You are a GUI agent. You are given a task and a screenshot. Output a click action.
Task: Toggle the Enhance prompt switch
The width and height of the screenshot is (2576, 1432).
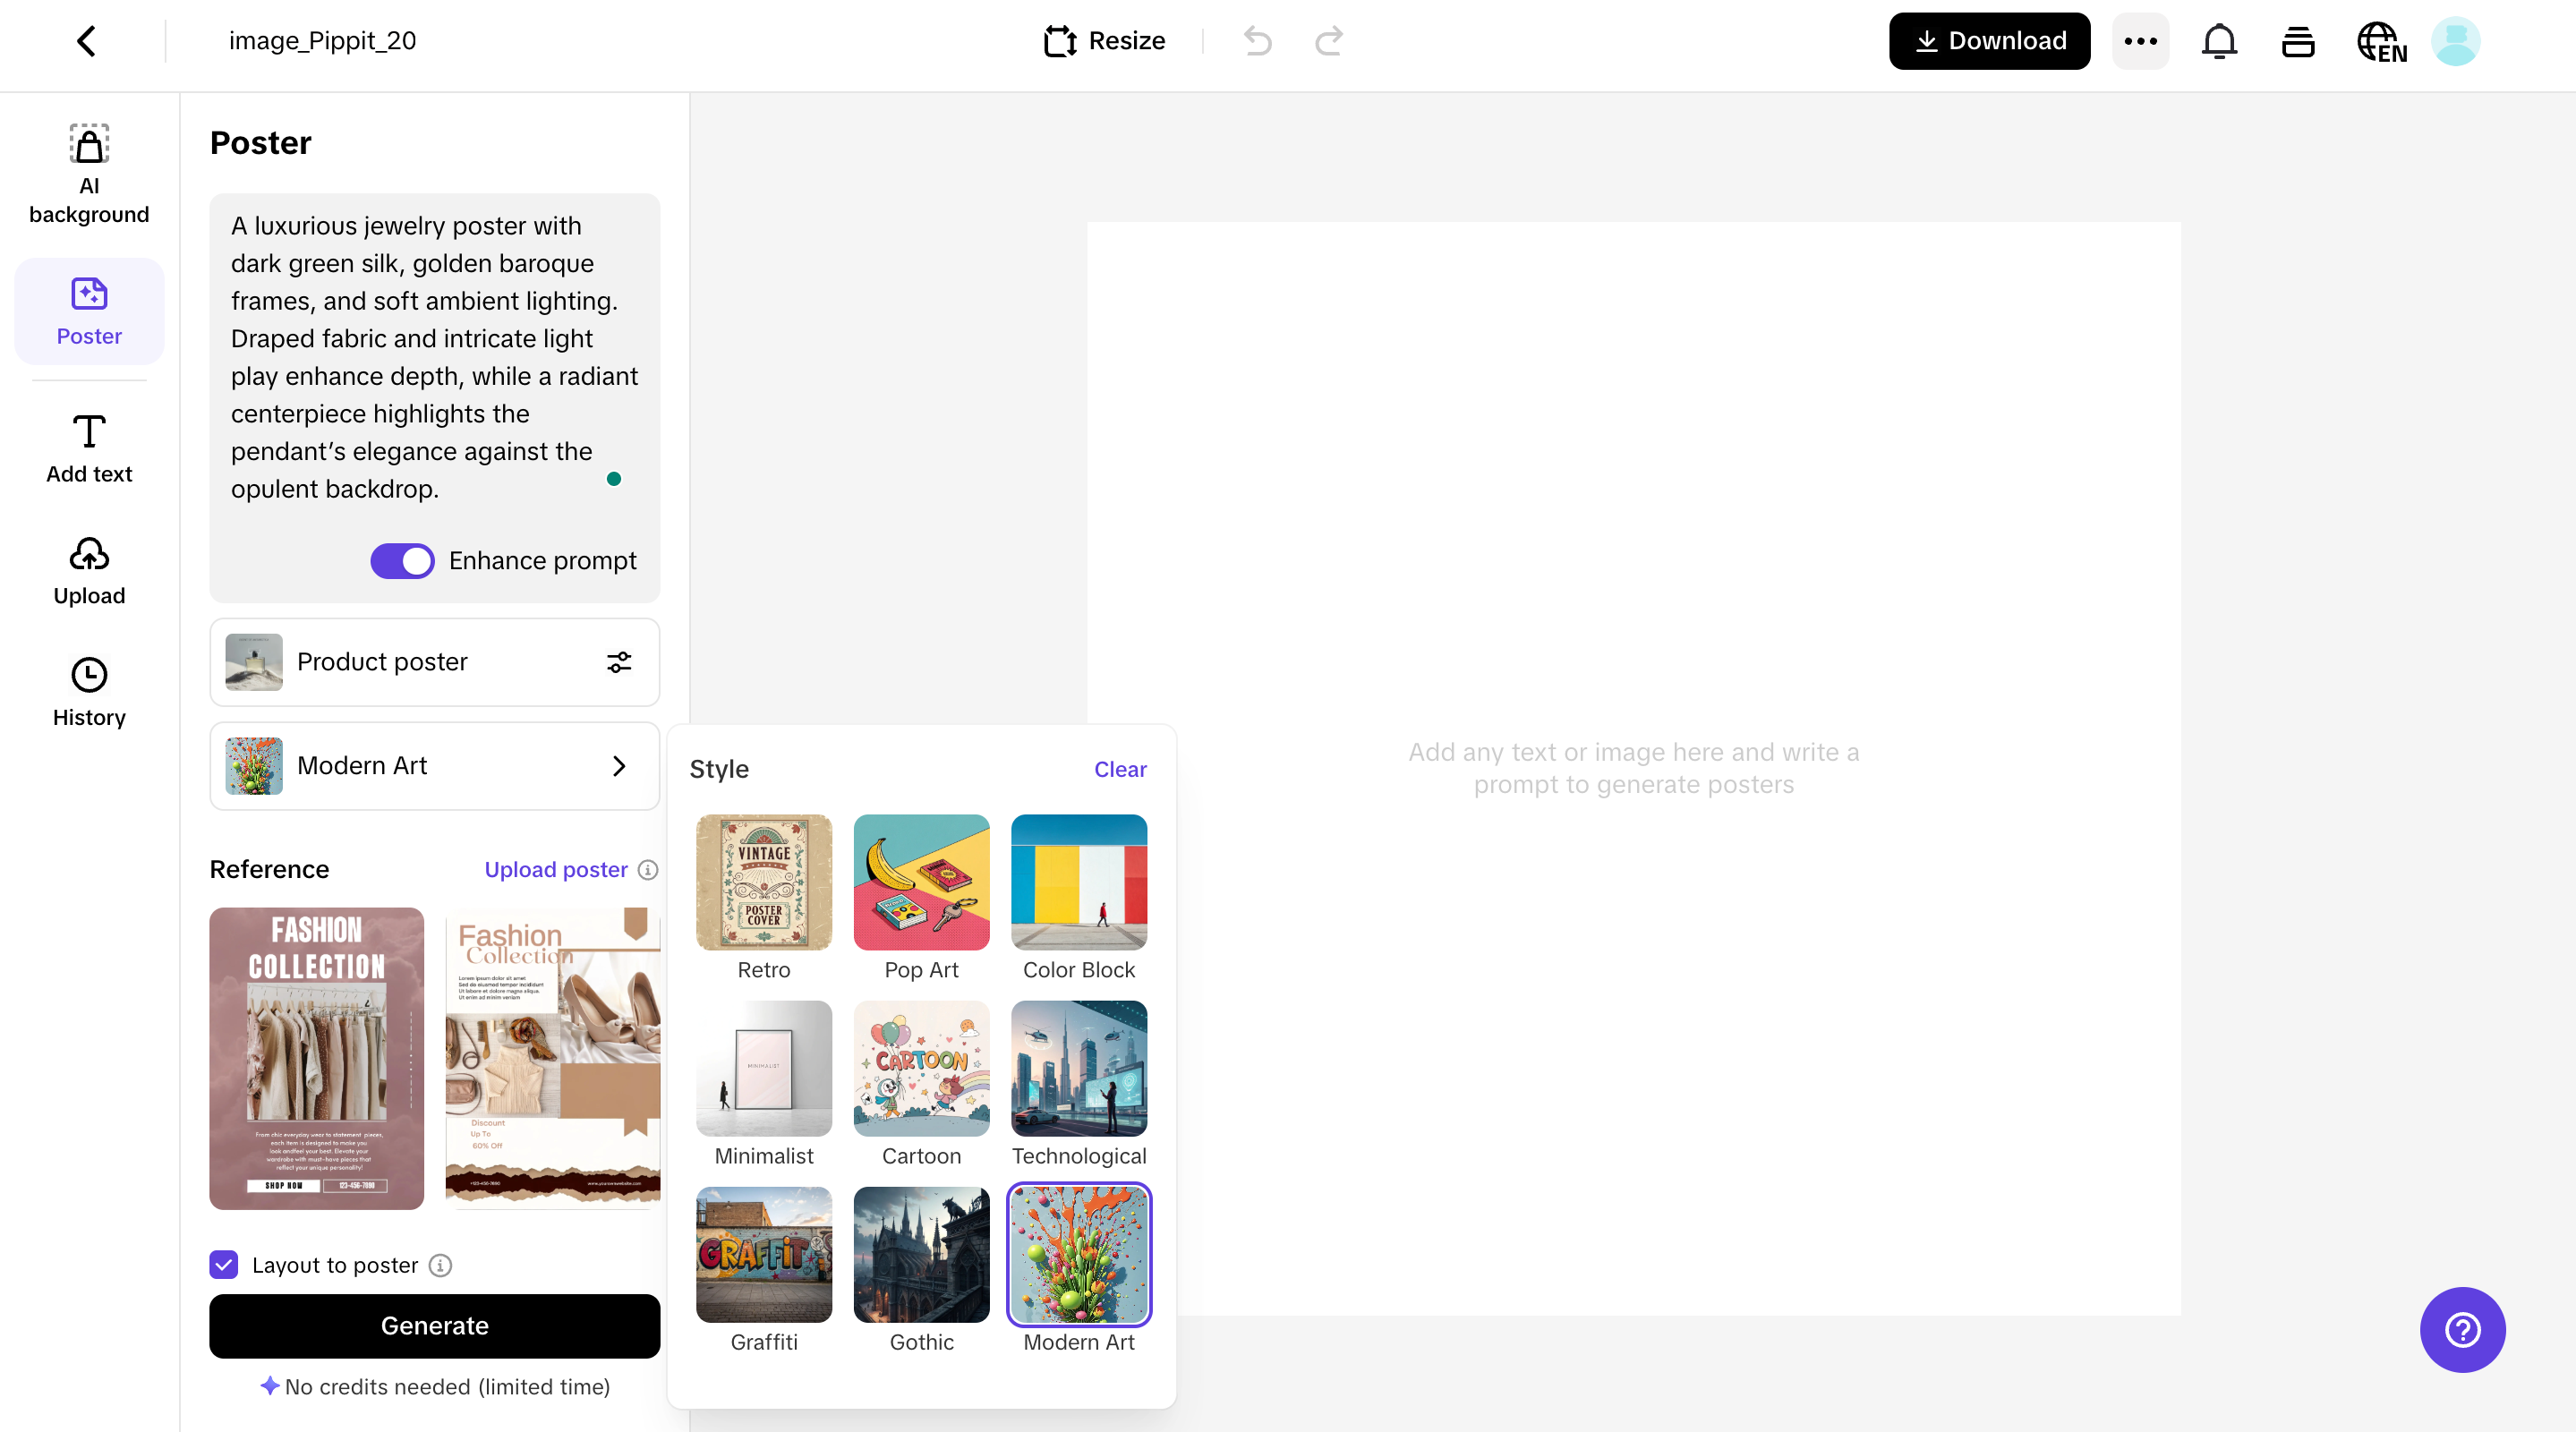point(402,561)
